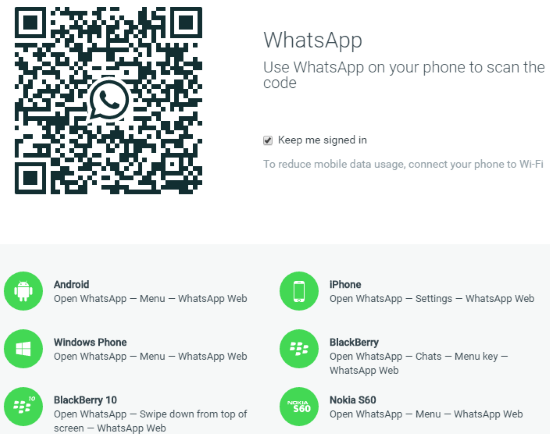Viewport: 550px width, 434px height.
Task: Click the BlackBerry 10 heading
Action: [x=85, y=400]
